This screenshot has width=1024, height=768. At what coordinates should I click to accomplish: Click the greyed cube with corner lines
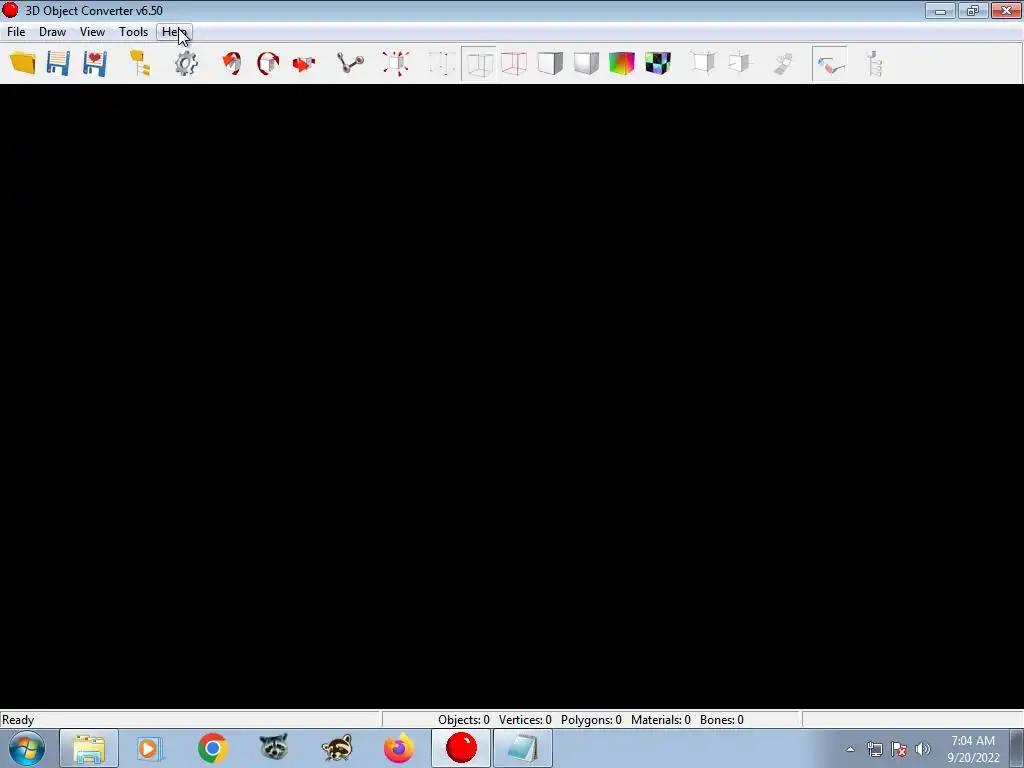[703, 63]
